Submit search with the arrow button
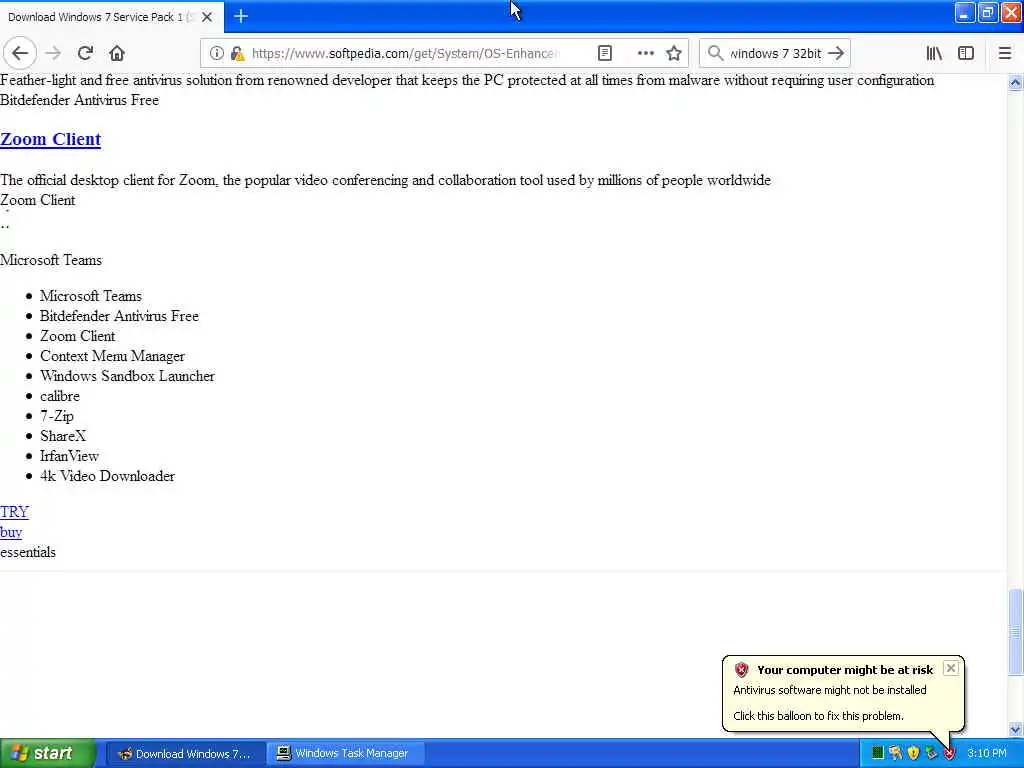The width and height of the screenshot is (1024, 768). (x=836, y=53)
